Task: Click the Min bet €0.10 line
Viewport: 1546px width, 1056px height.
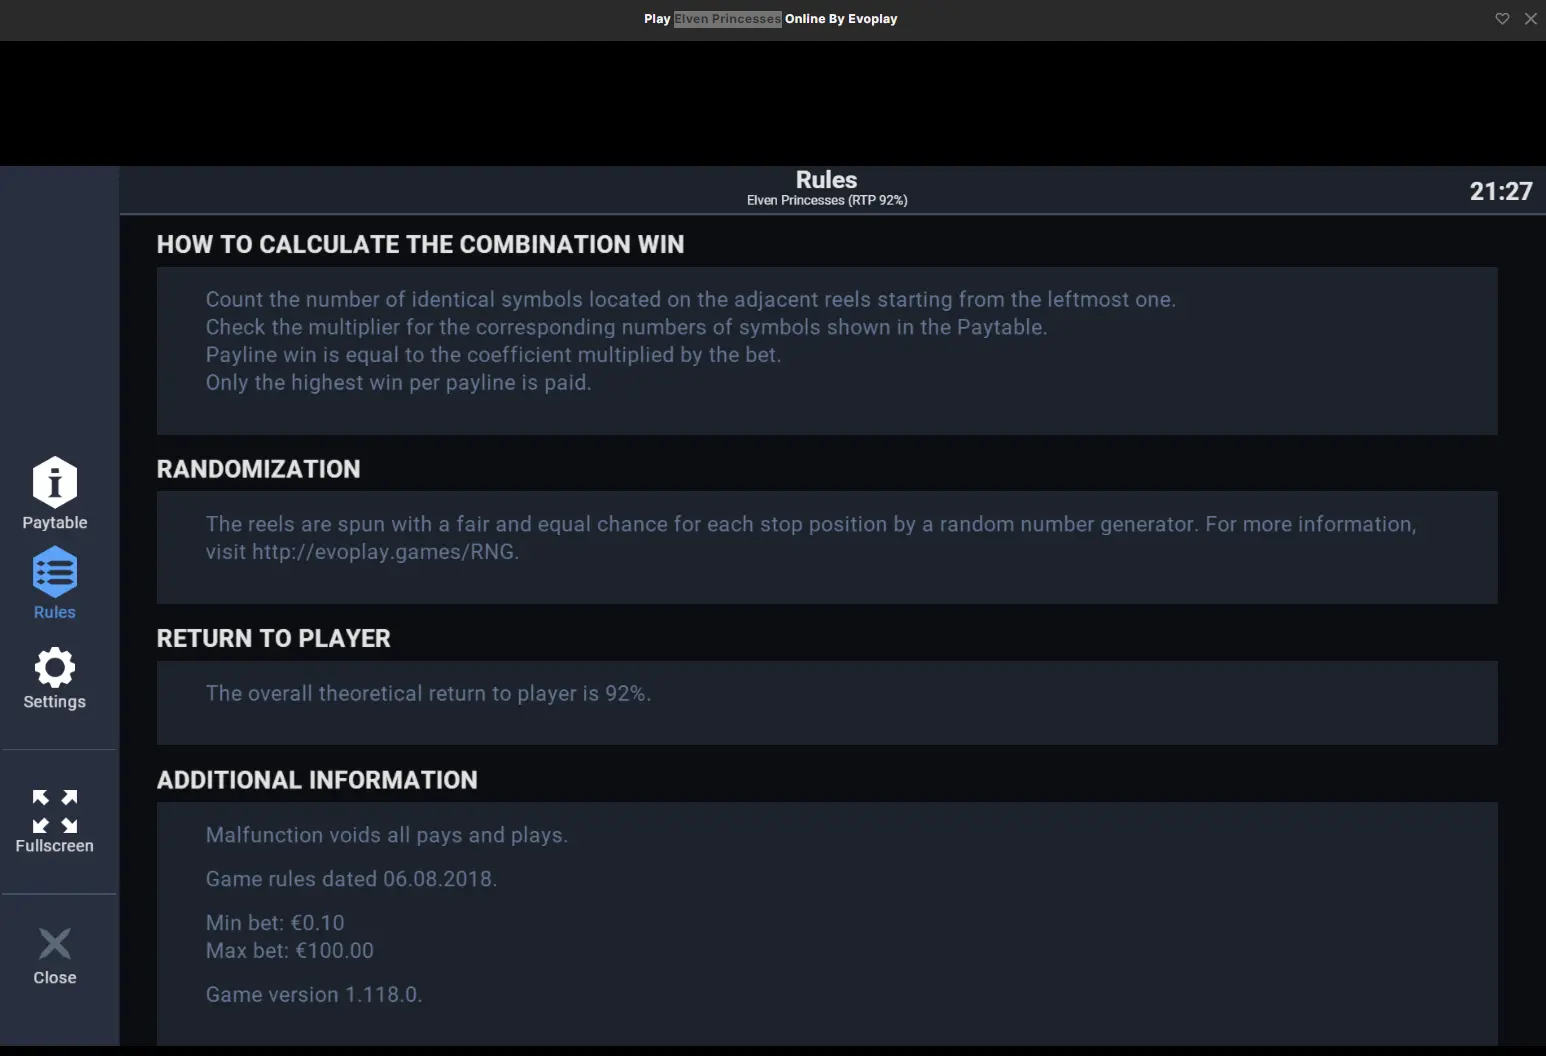Action: pos(275,923)
